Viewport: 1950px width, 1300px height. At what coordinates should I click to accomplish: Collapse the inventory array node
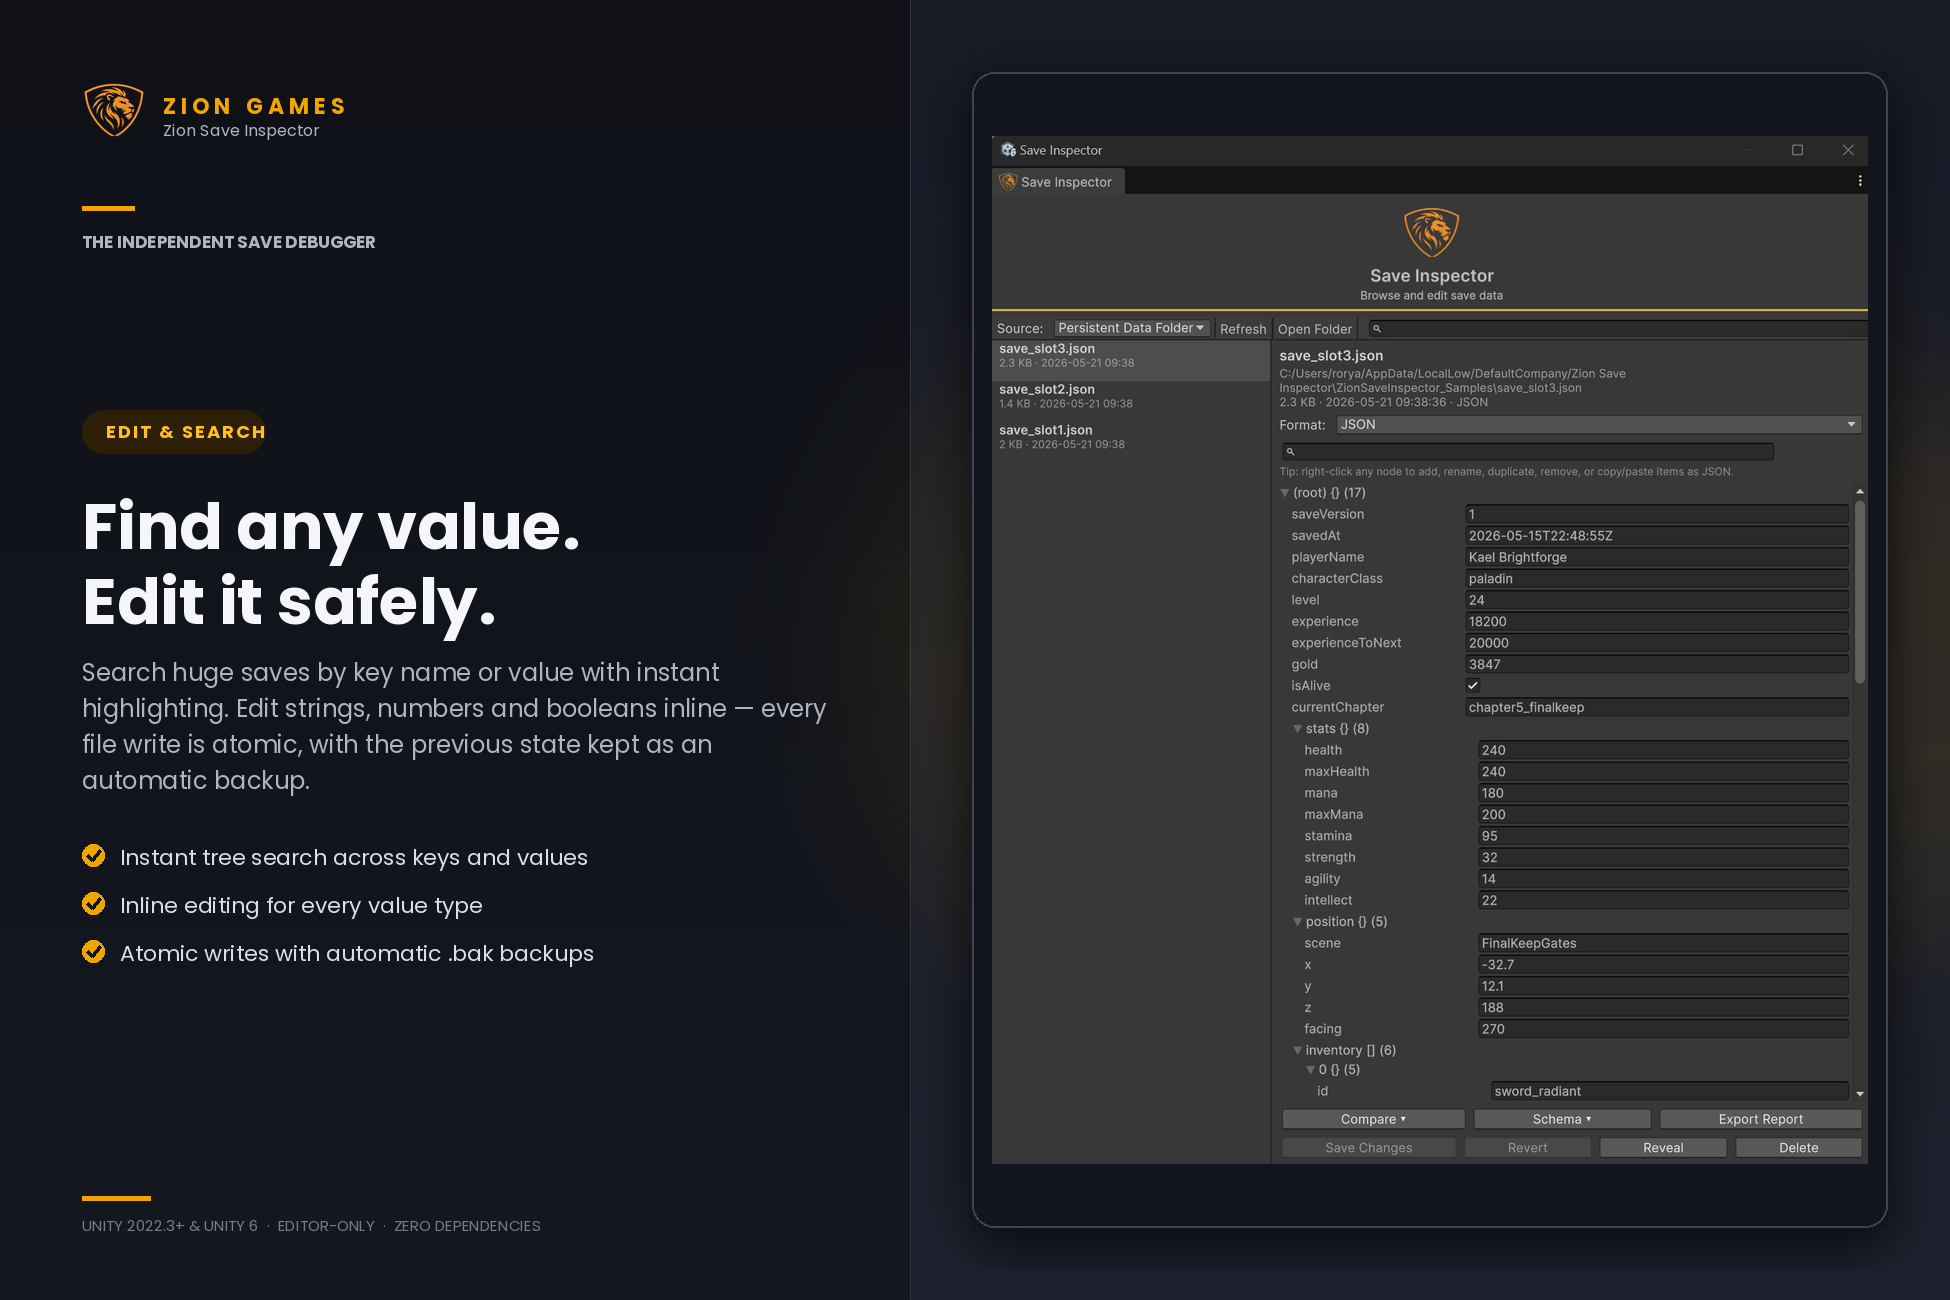(1297, 1051)
